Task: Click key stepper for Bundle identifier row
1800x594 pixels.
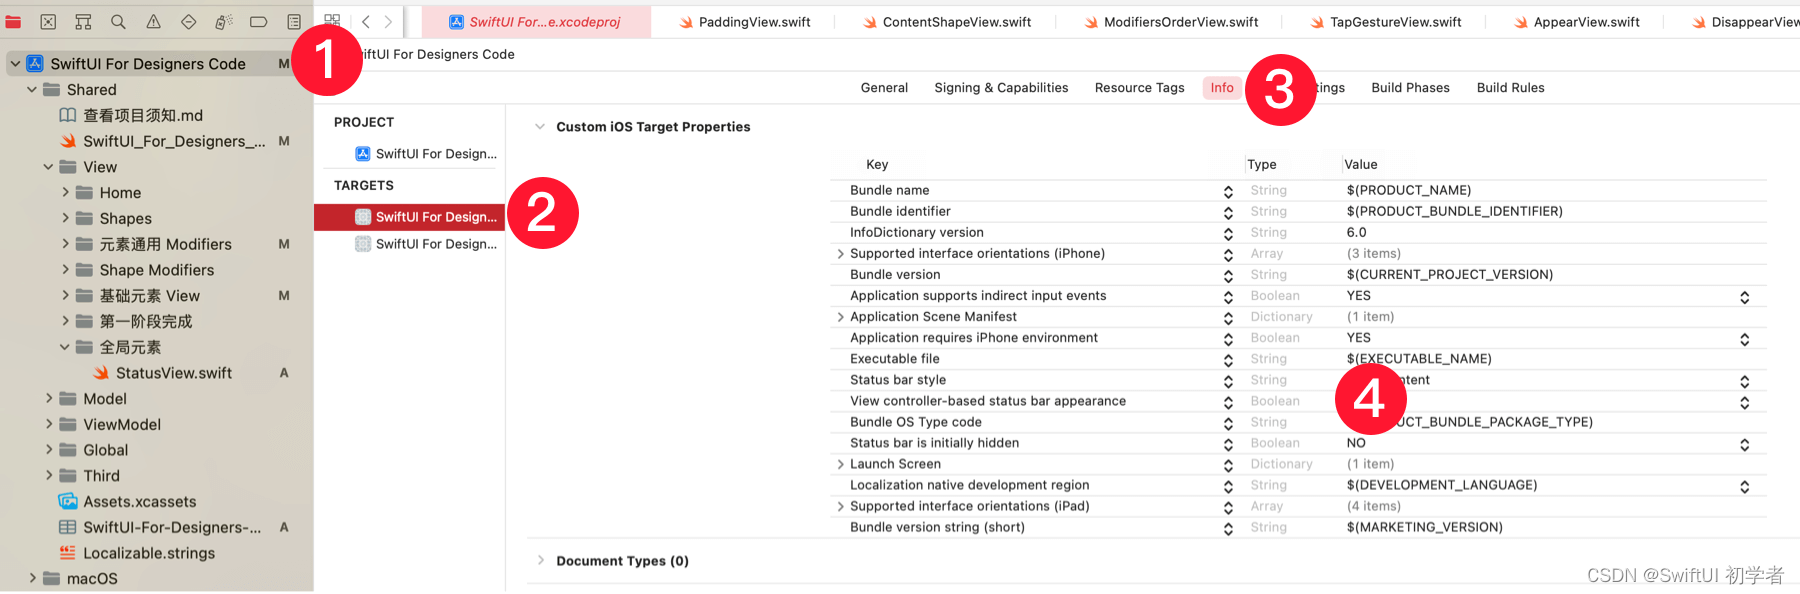Action: point(1228,212)
